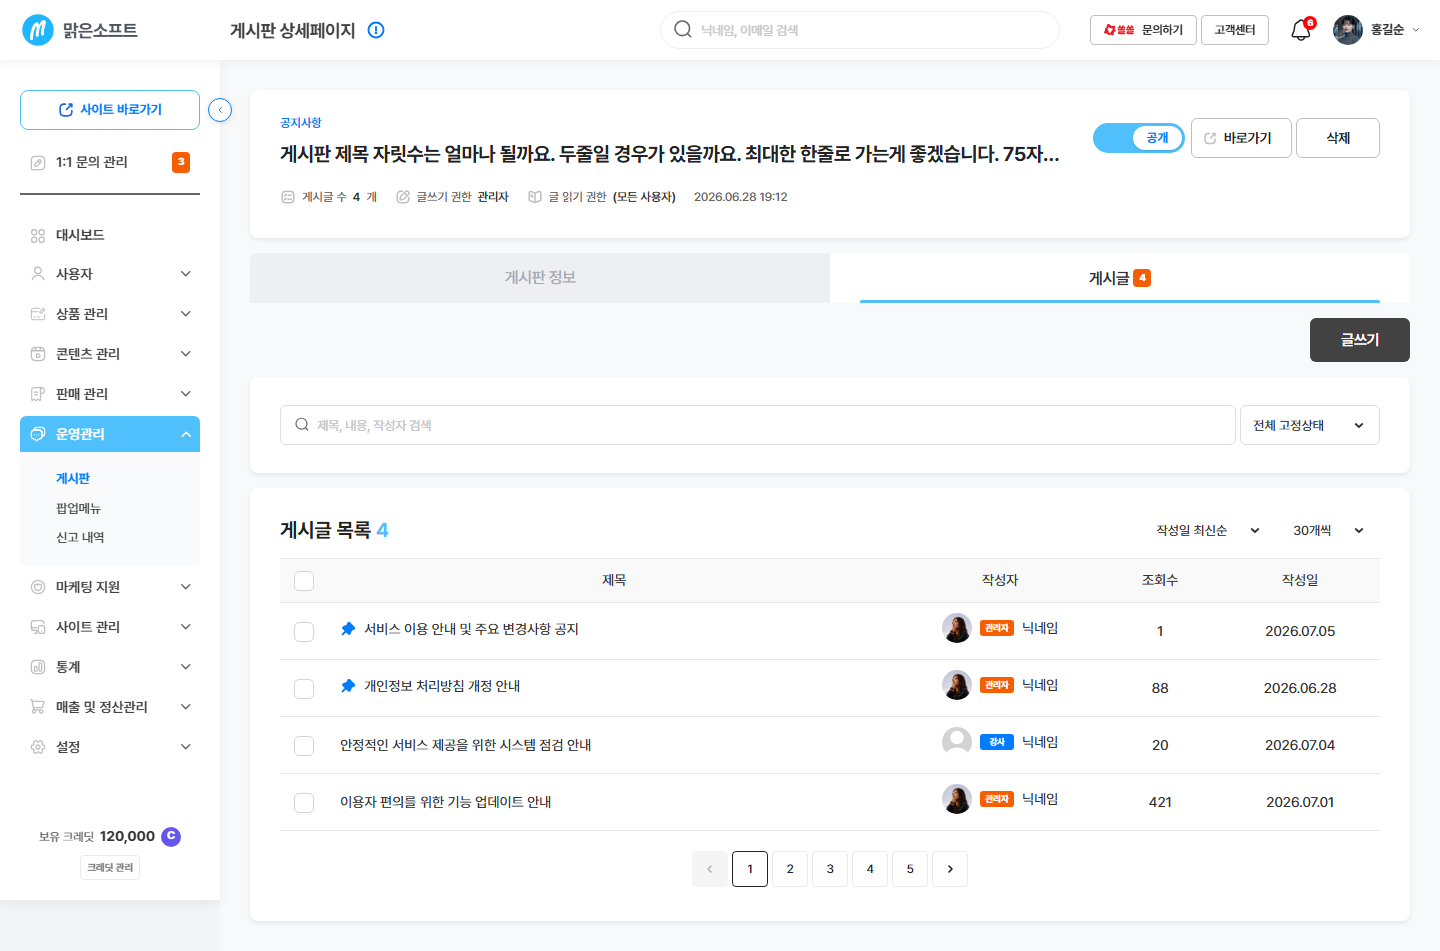Viewport: 1440px width, 951px height.
Task: Open the 30개씩 page size dropdown
Action: tap(1328, 530)
